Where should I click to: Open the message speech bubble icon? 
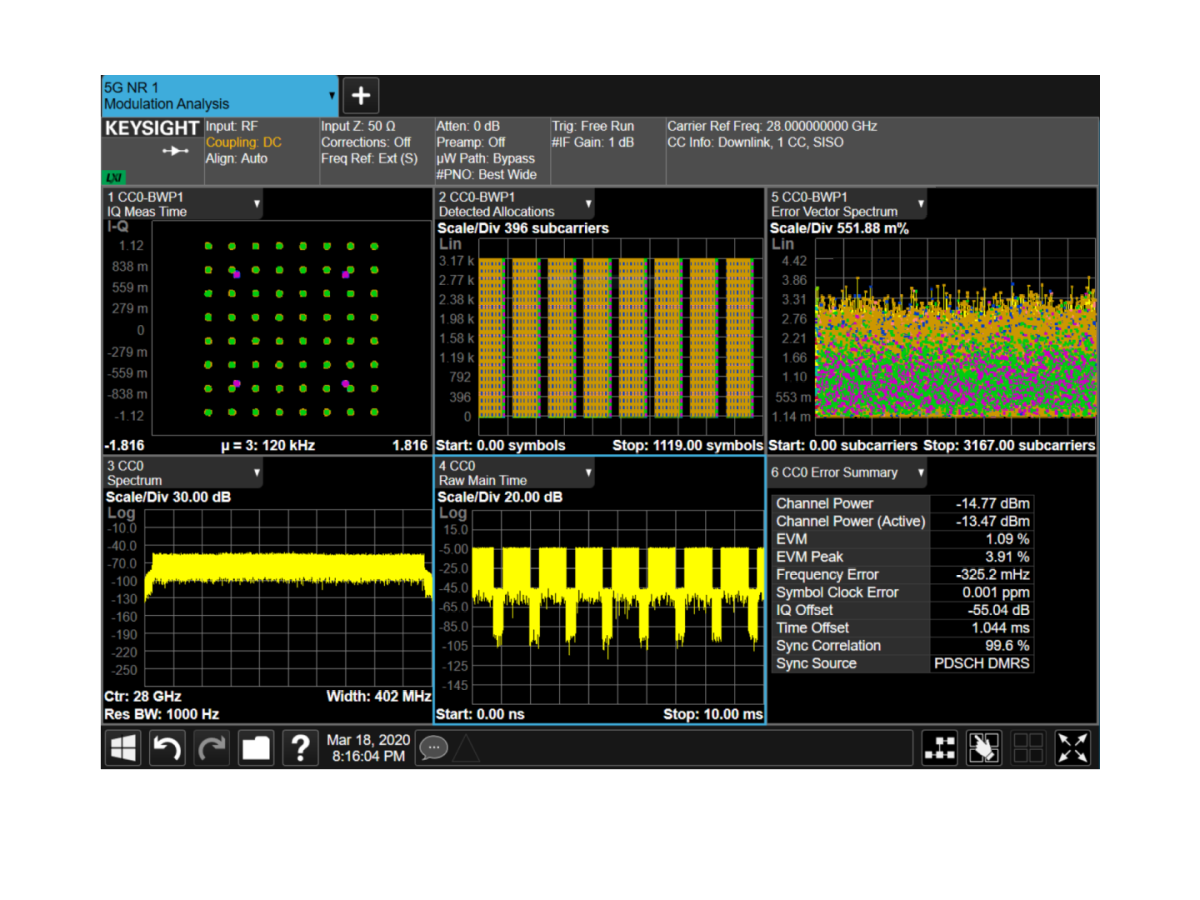[x=433, y=747]
